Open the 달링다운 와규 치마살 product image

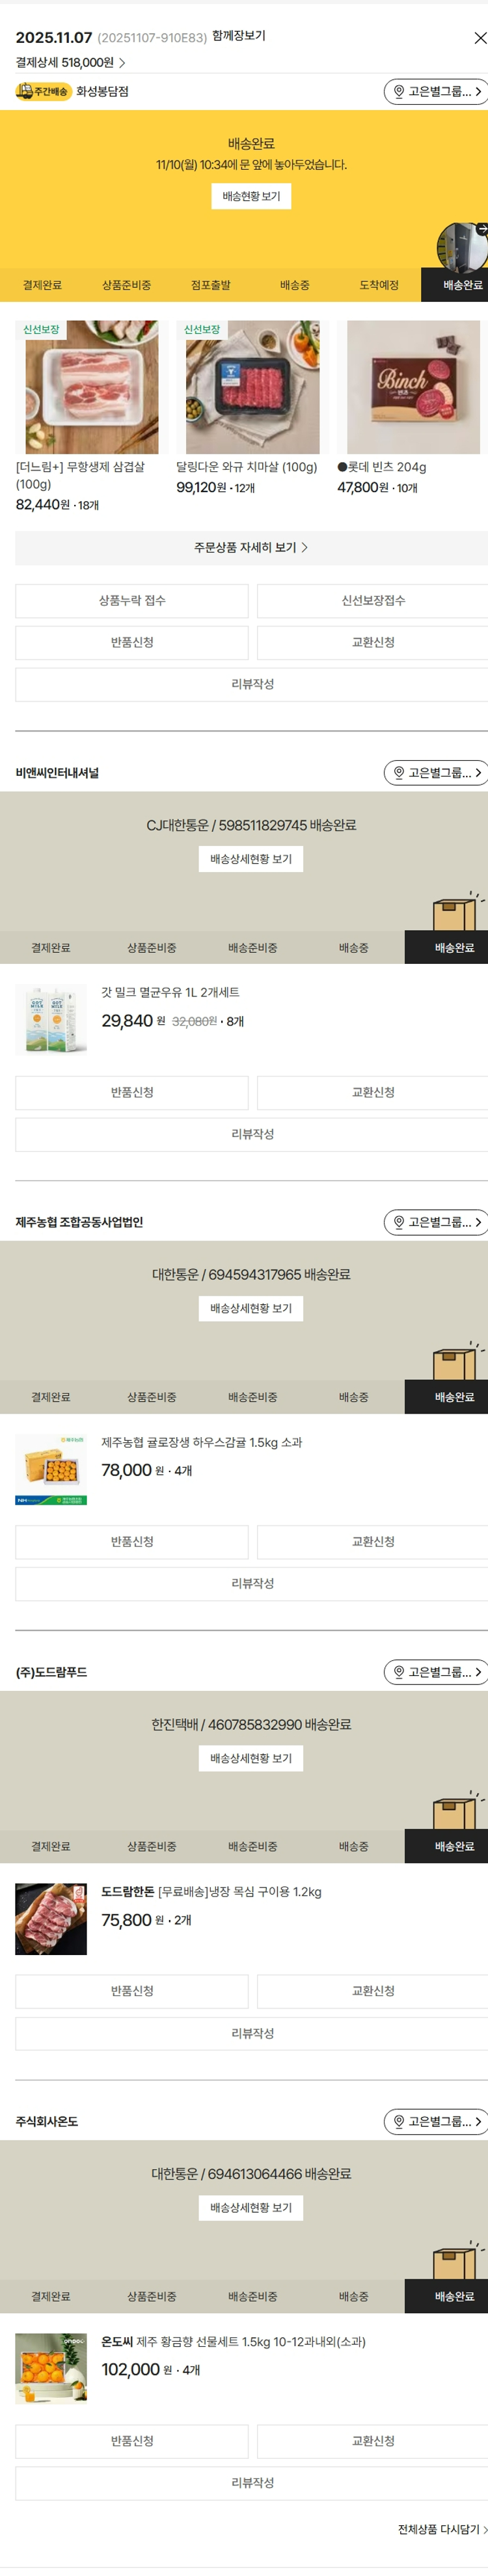pyautogui.click(x=252, y=387)
